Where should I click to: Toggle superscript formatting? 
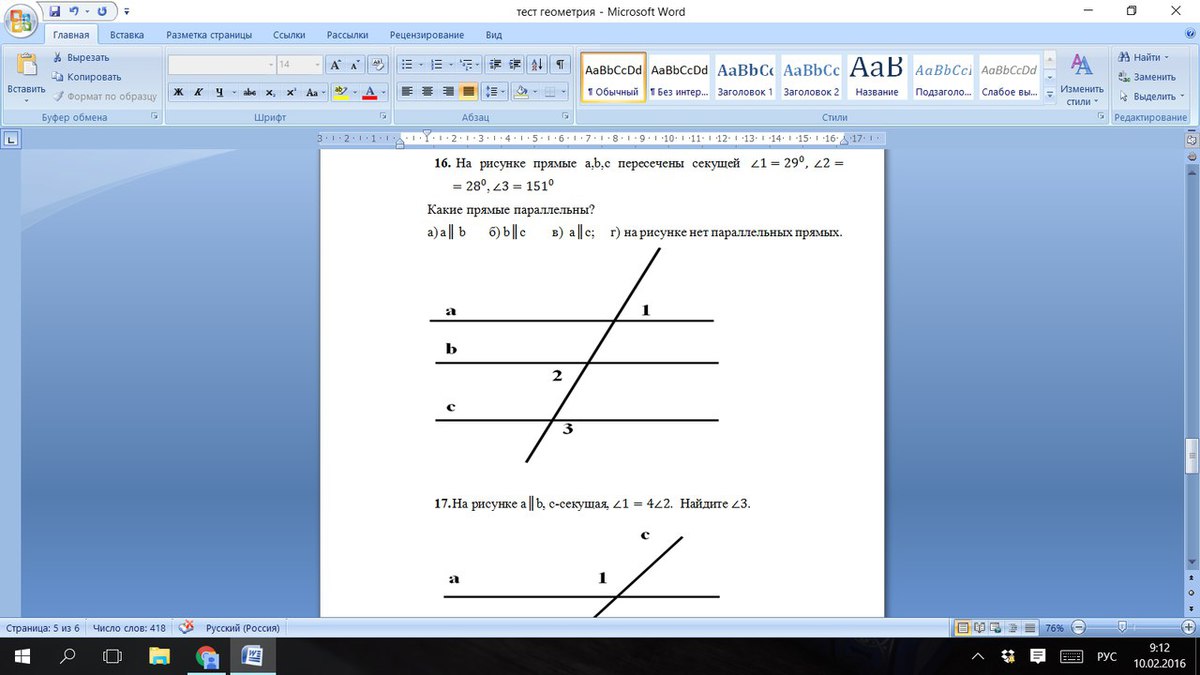pyautogui.click(x=291, y=92)
